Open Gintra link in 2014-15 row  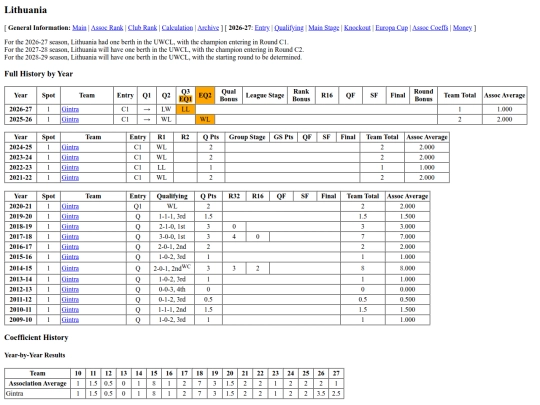(70, 268)
